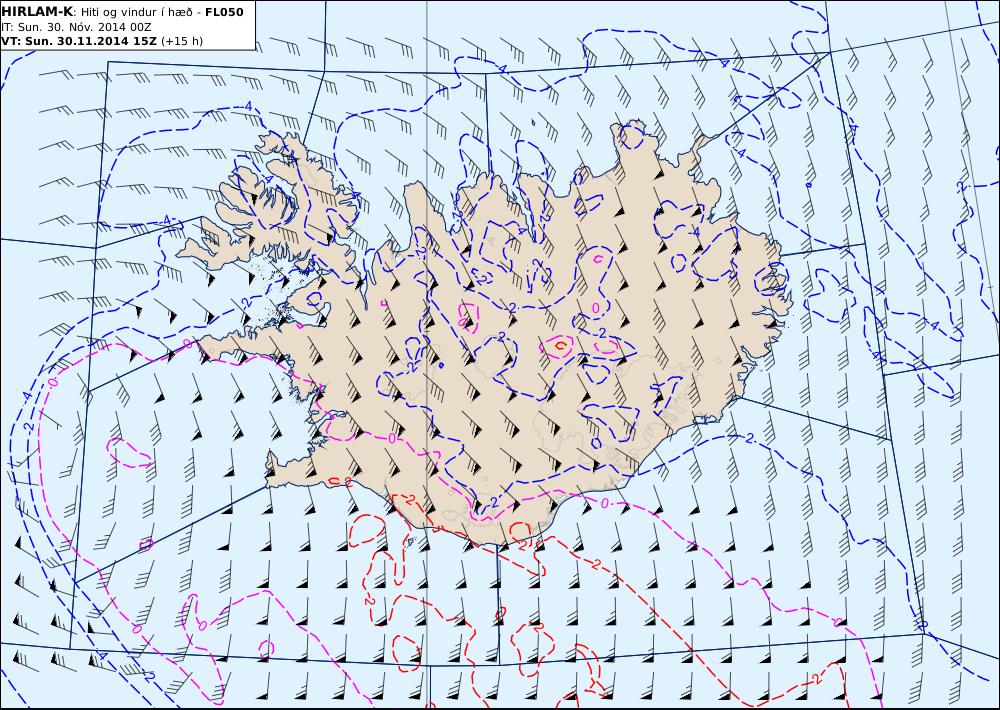Click the '(+15 h)' forecast offset text
This screenshot has height=710, width=1000.
coord(182,41)
